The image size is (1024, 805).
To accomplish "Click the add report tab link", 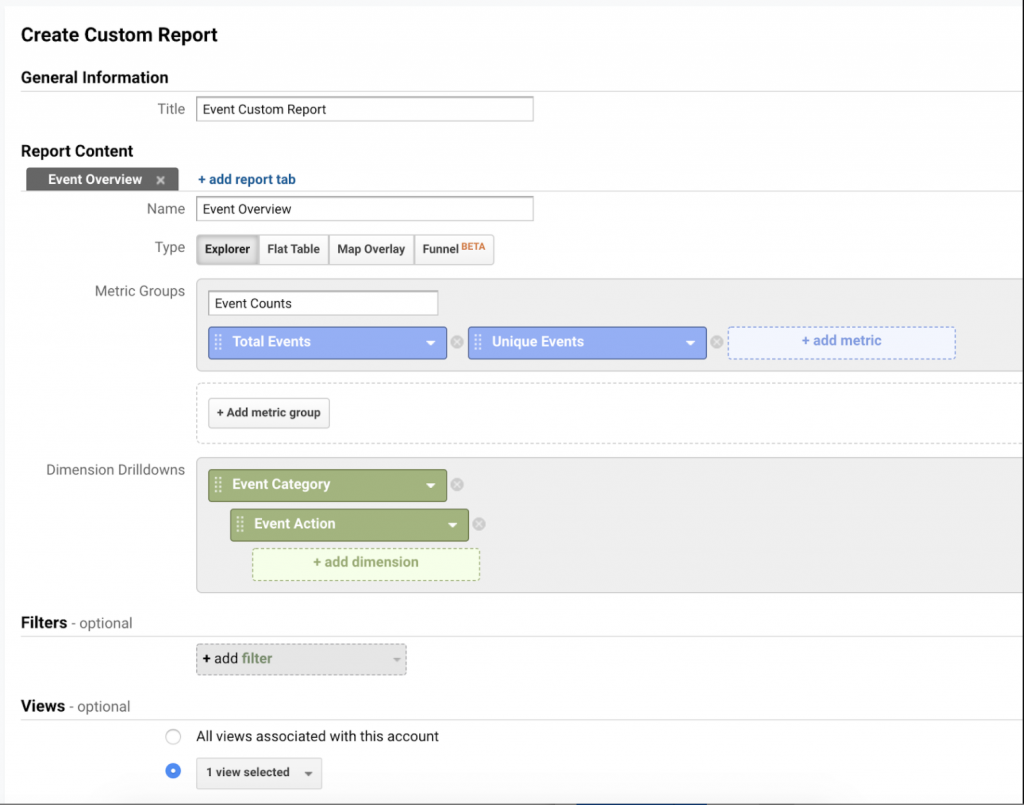I will pyautogui.click(x=246, y=180).
